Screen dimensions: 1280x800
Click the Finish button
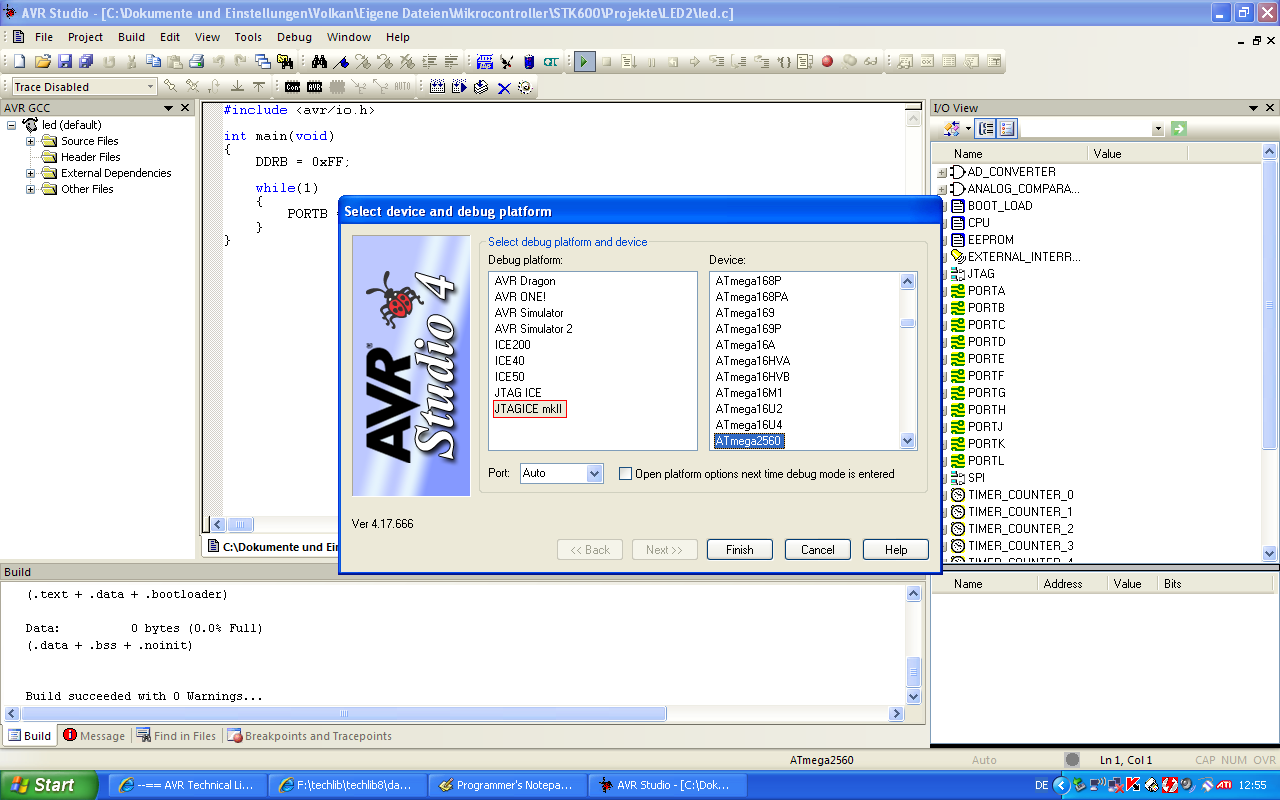pyautogui.click(x=740, y=550)
